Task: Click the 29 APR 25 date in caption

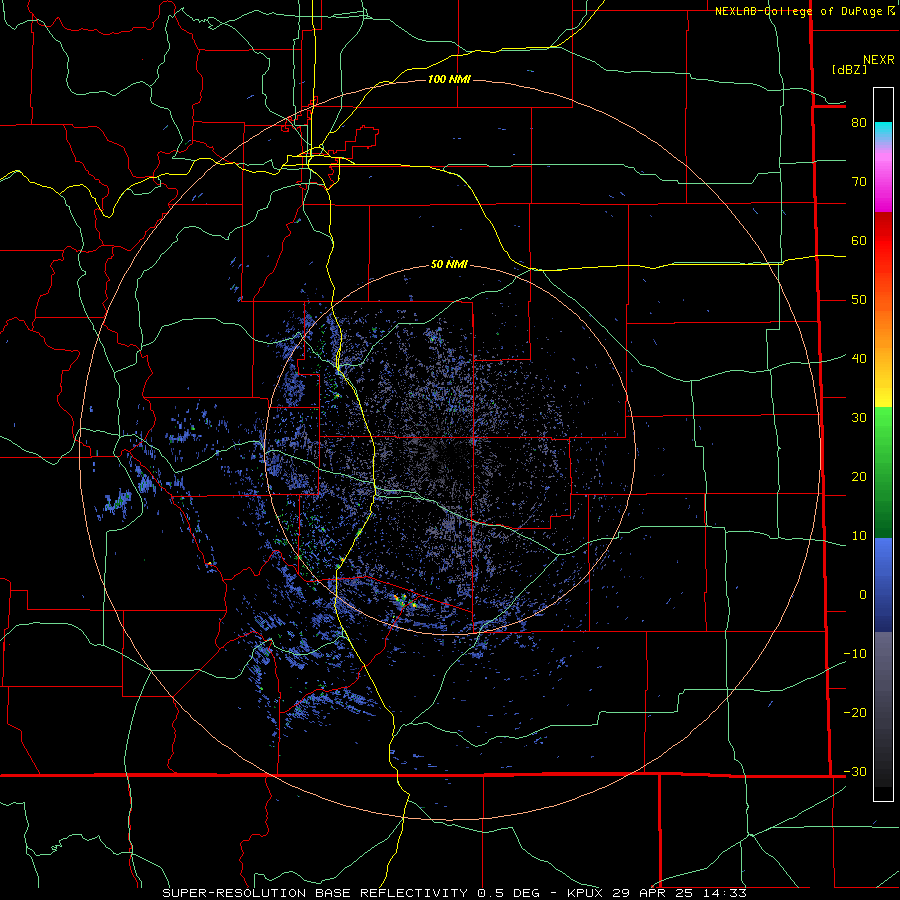Action: pos(654,893)
